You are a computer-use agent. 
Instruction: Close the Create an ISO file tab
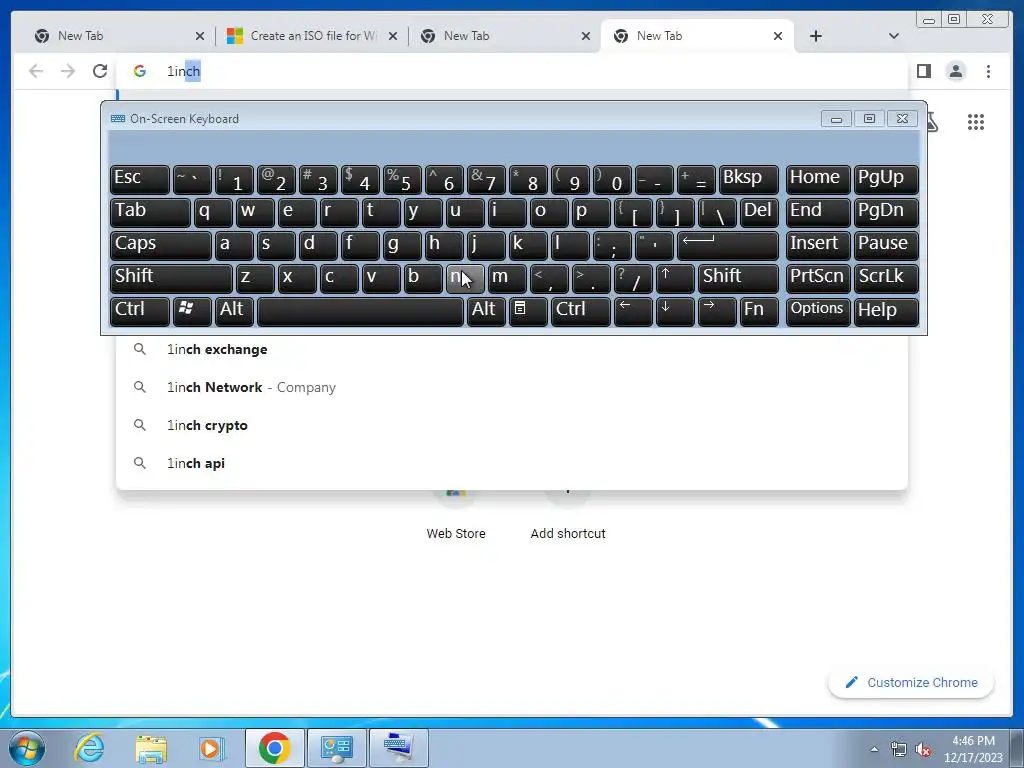point(393,36)
